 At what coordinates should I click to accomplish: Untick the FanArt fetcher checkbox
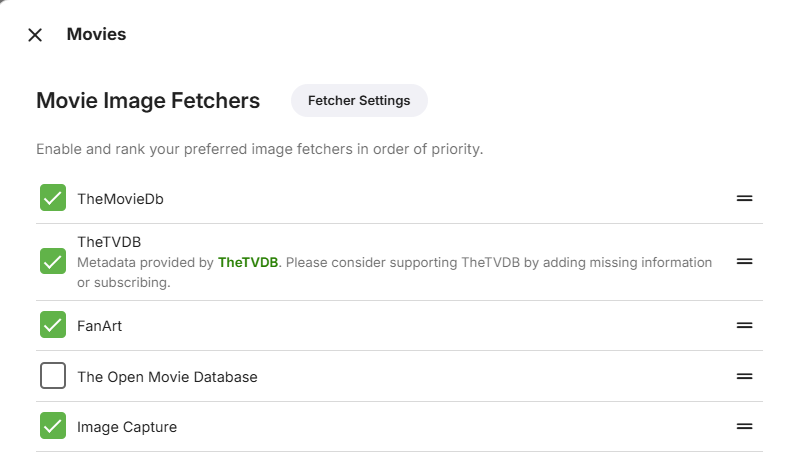coord(53,325)
